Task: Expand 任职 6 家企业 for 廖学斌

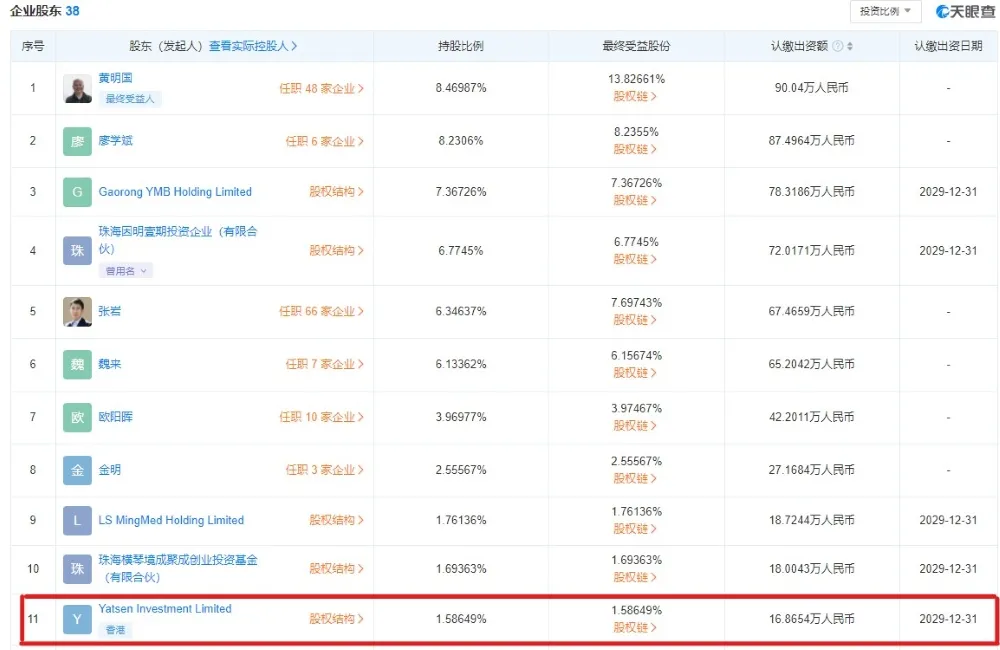Action: pos(325,141)
